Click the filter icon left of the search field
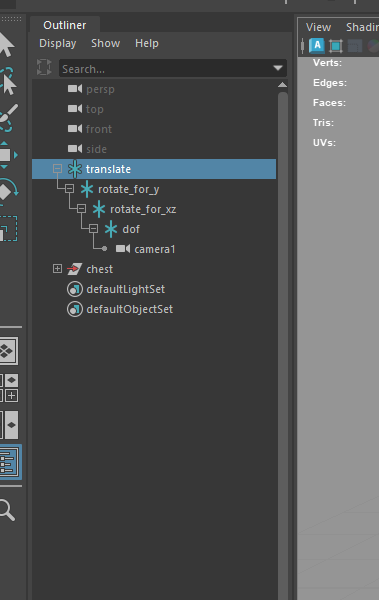This screenshot has height=600, width=379. pos(44,67)
